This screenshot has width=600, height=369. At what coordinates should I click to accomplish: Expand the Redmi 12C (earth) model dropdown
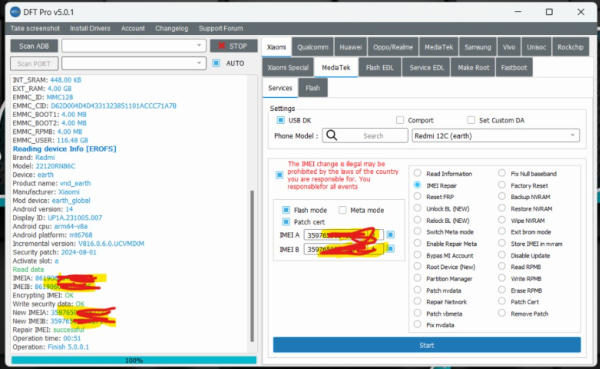[x=496, y=136]
